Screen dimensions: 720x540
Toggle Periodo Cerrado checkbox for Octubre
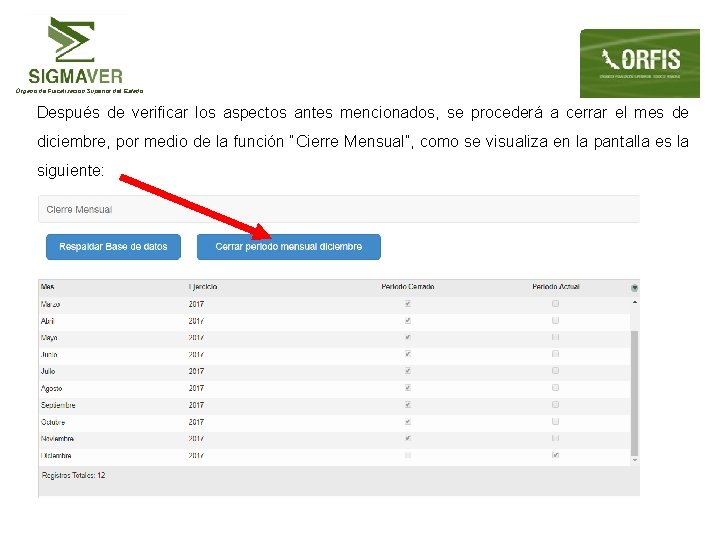[408, 422]
